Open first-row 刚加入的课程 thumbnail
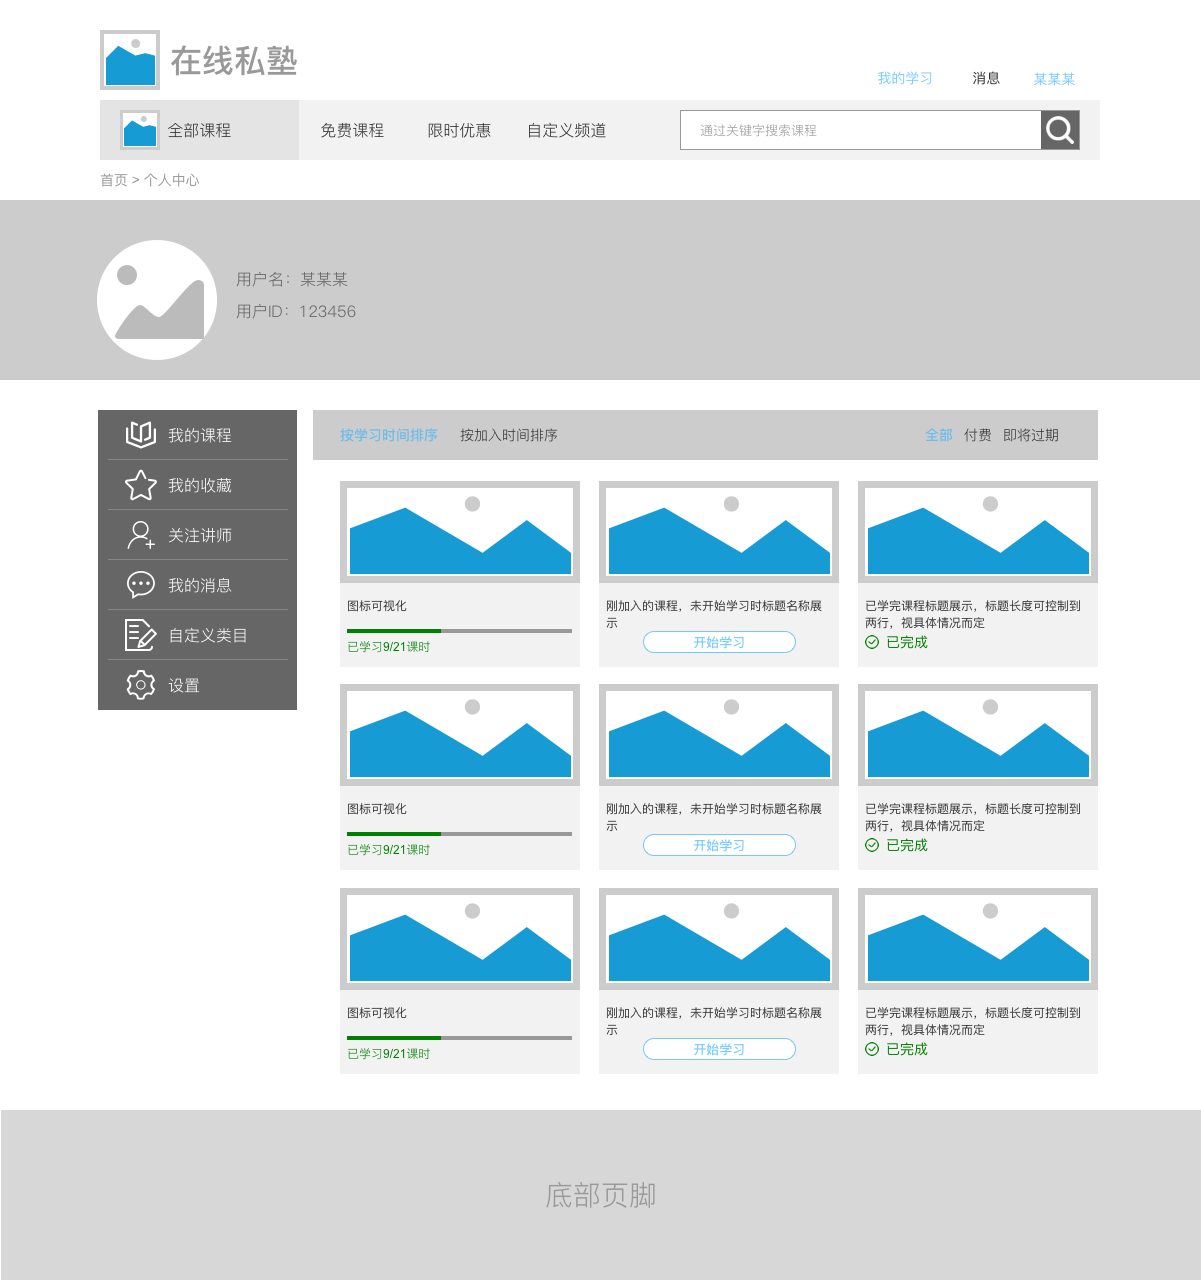The image size is (1201, 1280). [x=719, y=532]
